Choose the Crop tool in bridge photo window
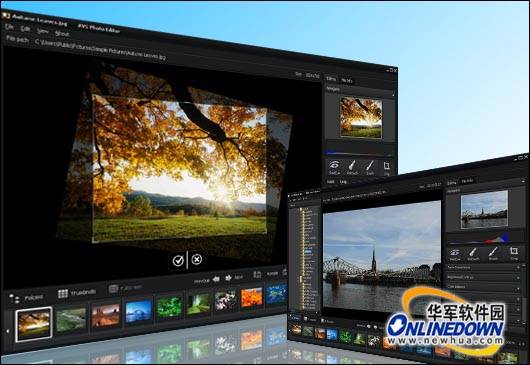This screenshot has height=365, width=530. (514, 253)
